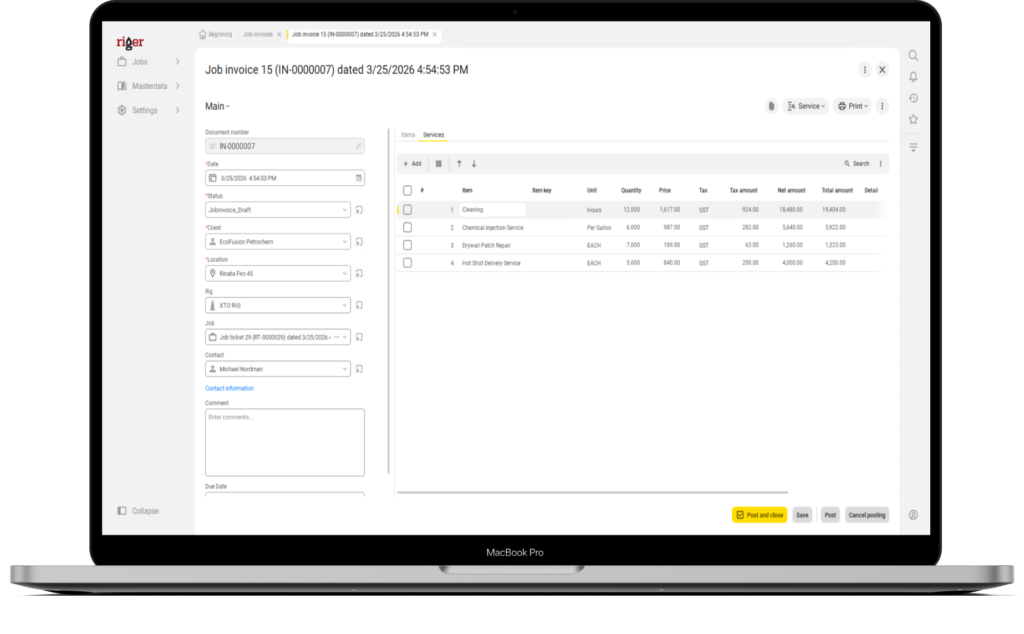Open the Status dropdown showing JobInvoice_Draft
Screen dimensions: 1024x634
coord(278,210)
